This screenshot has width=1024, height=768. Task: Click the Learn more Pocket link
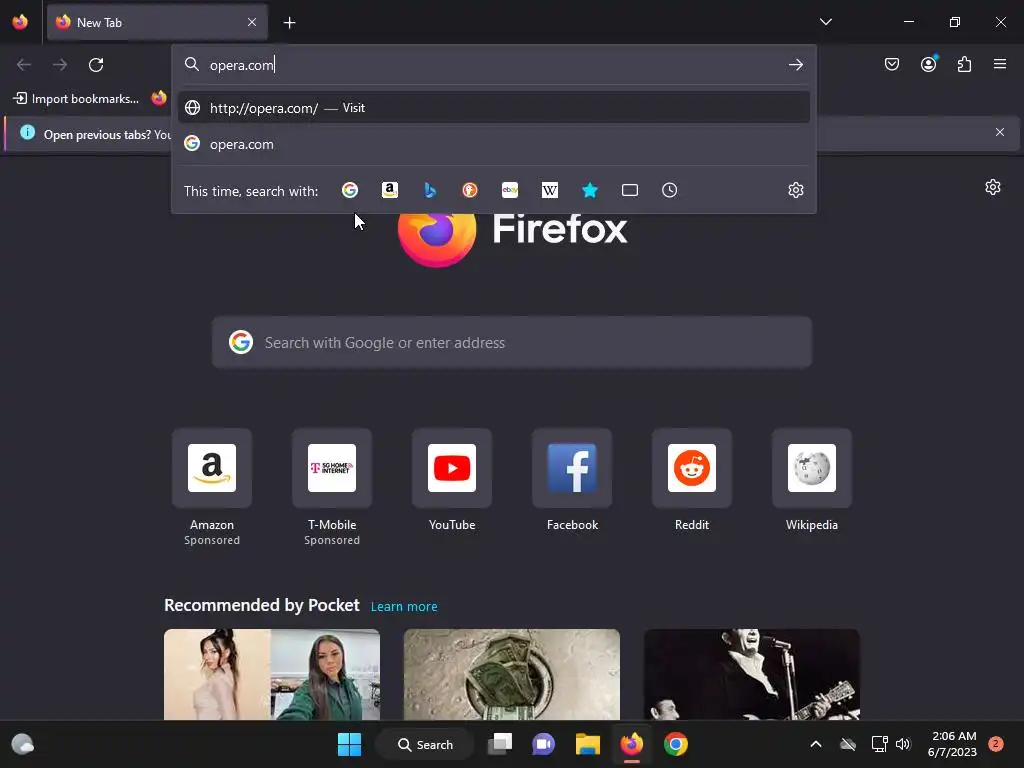coord(404,607)
